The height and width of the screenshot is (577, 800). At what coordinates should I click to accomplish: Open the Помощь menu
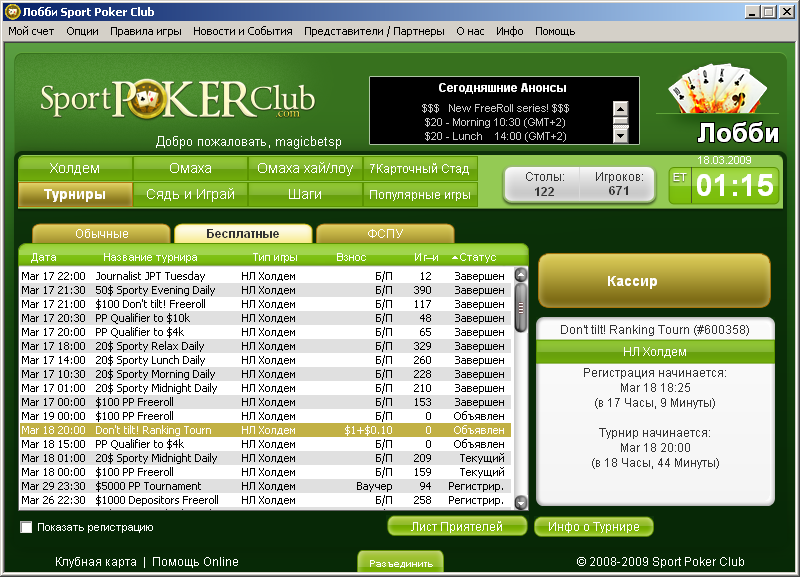[x=555, y=31]
